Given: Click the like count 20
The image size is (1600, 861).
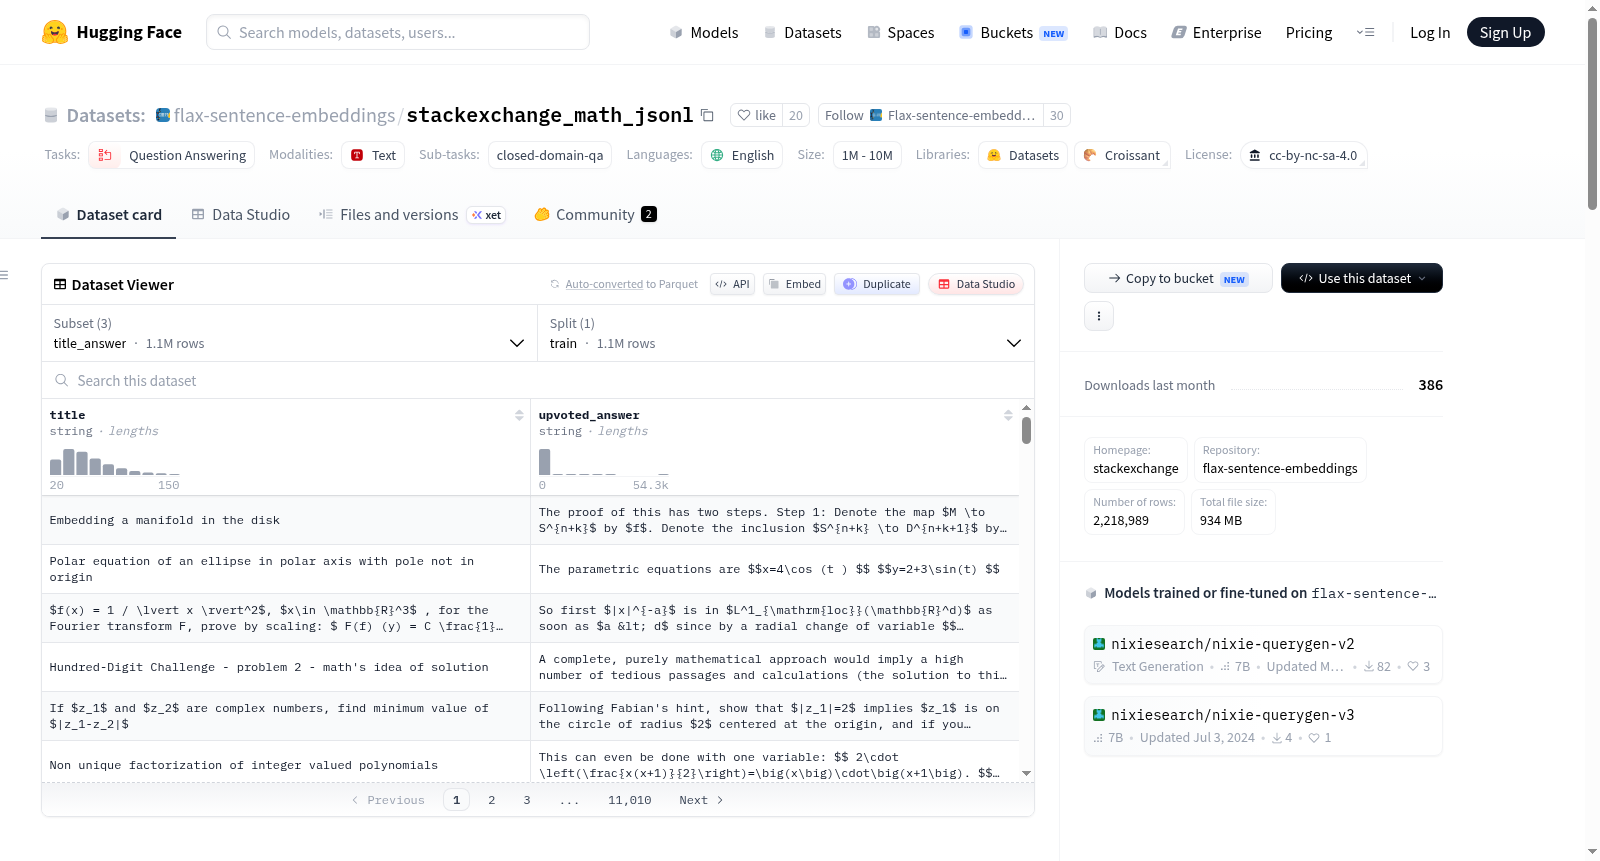Looking at the screenshot, I should [x=796, y=115].
